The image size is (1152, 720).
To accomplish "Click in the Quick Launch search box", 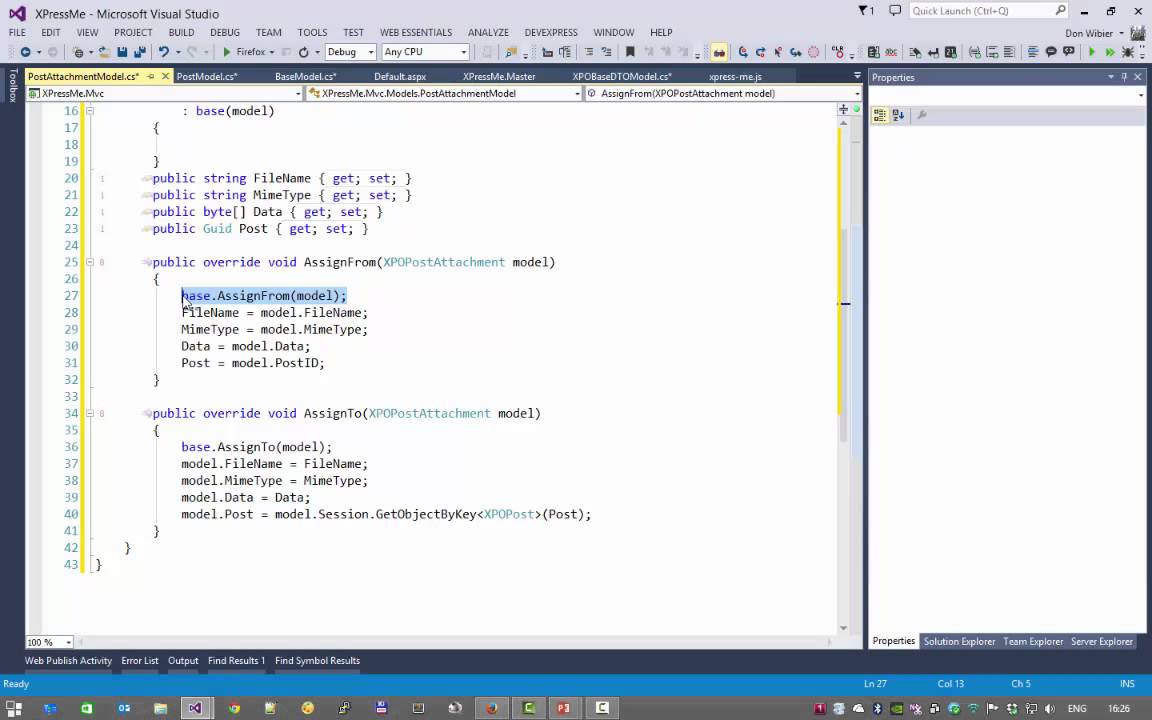I will 988,11.
